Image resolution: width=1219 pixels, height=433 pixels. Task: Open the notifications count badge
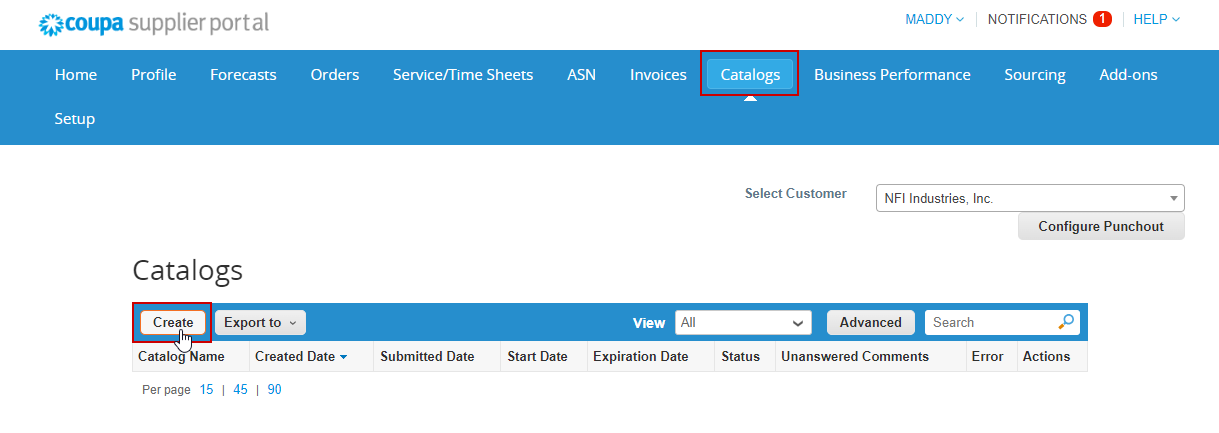[1102, 19]
